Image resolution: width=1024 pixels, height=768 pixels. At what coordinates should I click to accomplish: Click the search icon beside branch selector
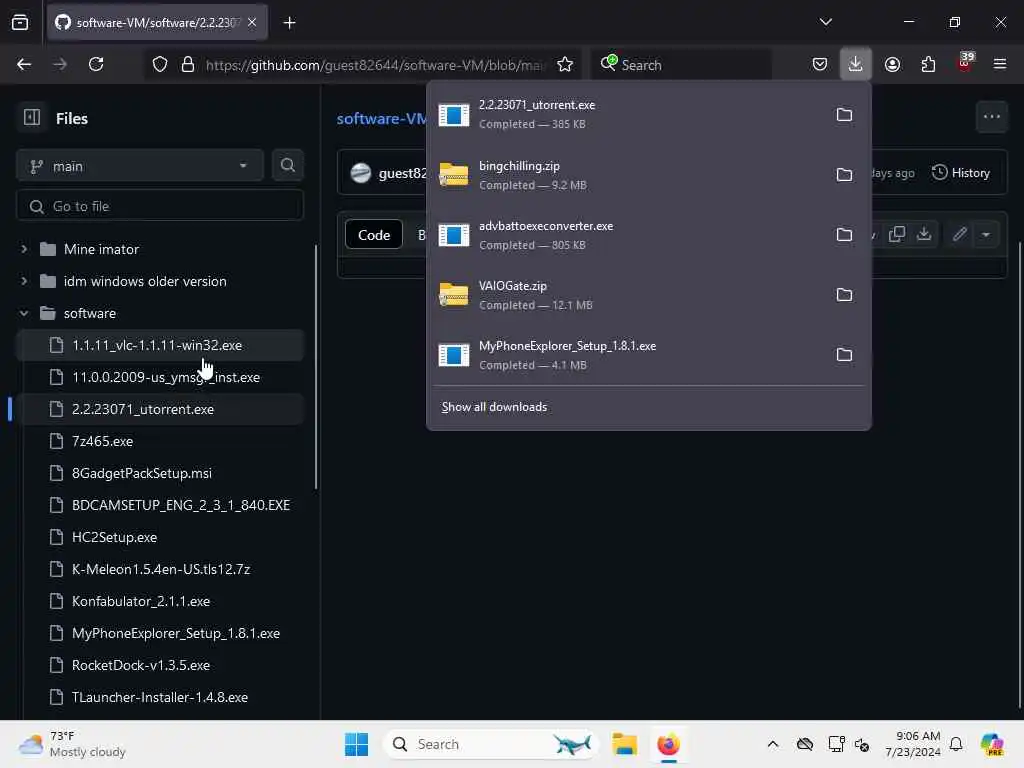(287, 165)
